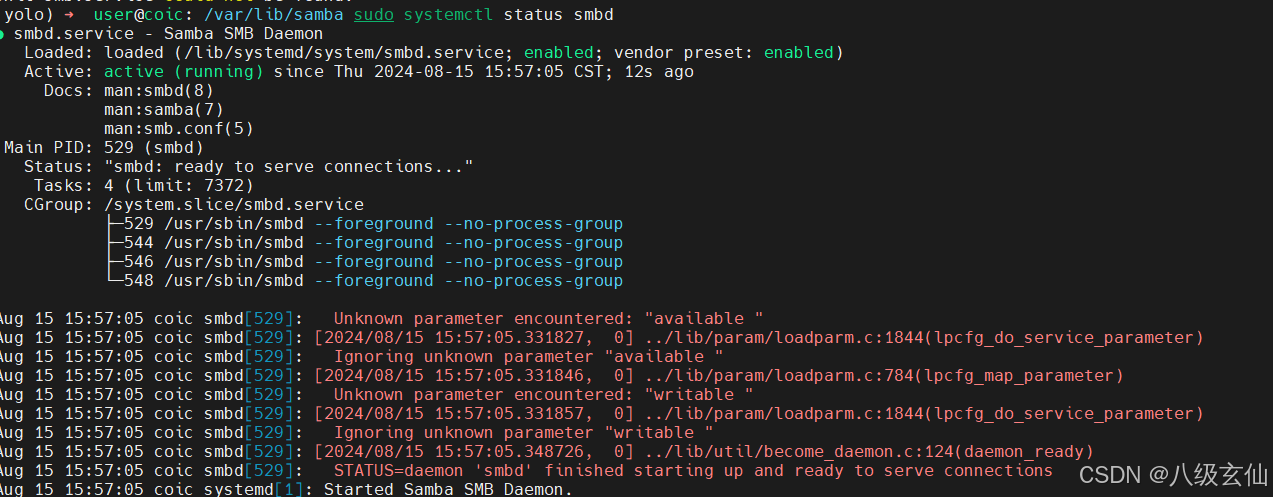Image resolution: width=1273 pixels, height=497 pixels.
Task: Select 'smbd.service - Samba SMB Daemon' heading
Action: 168,34
